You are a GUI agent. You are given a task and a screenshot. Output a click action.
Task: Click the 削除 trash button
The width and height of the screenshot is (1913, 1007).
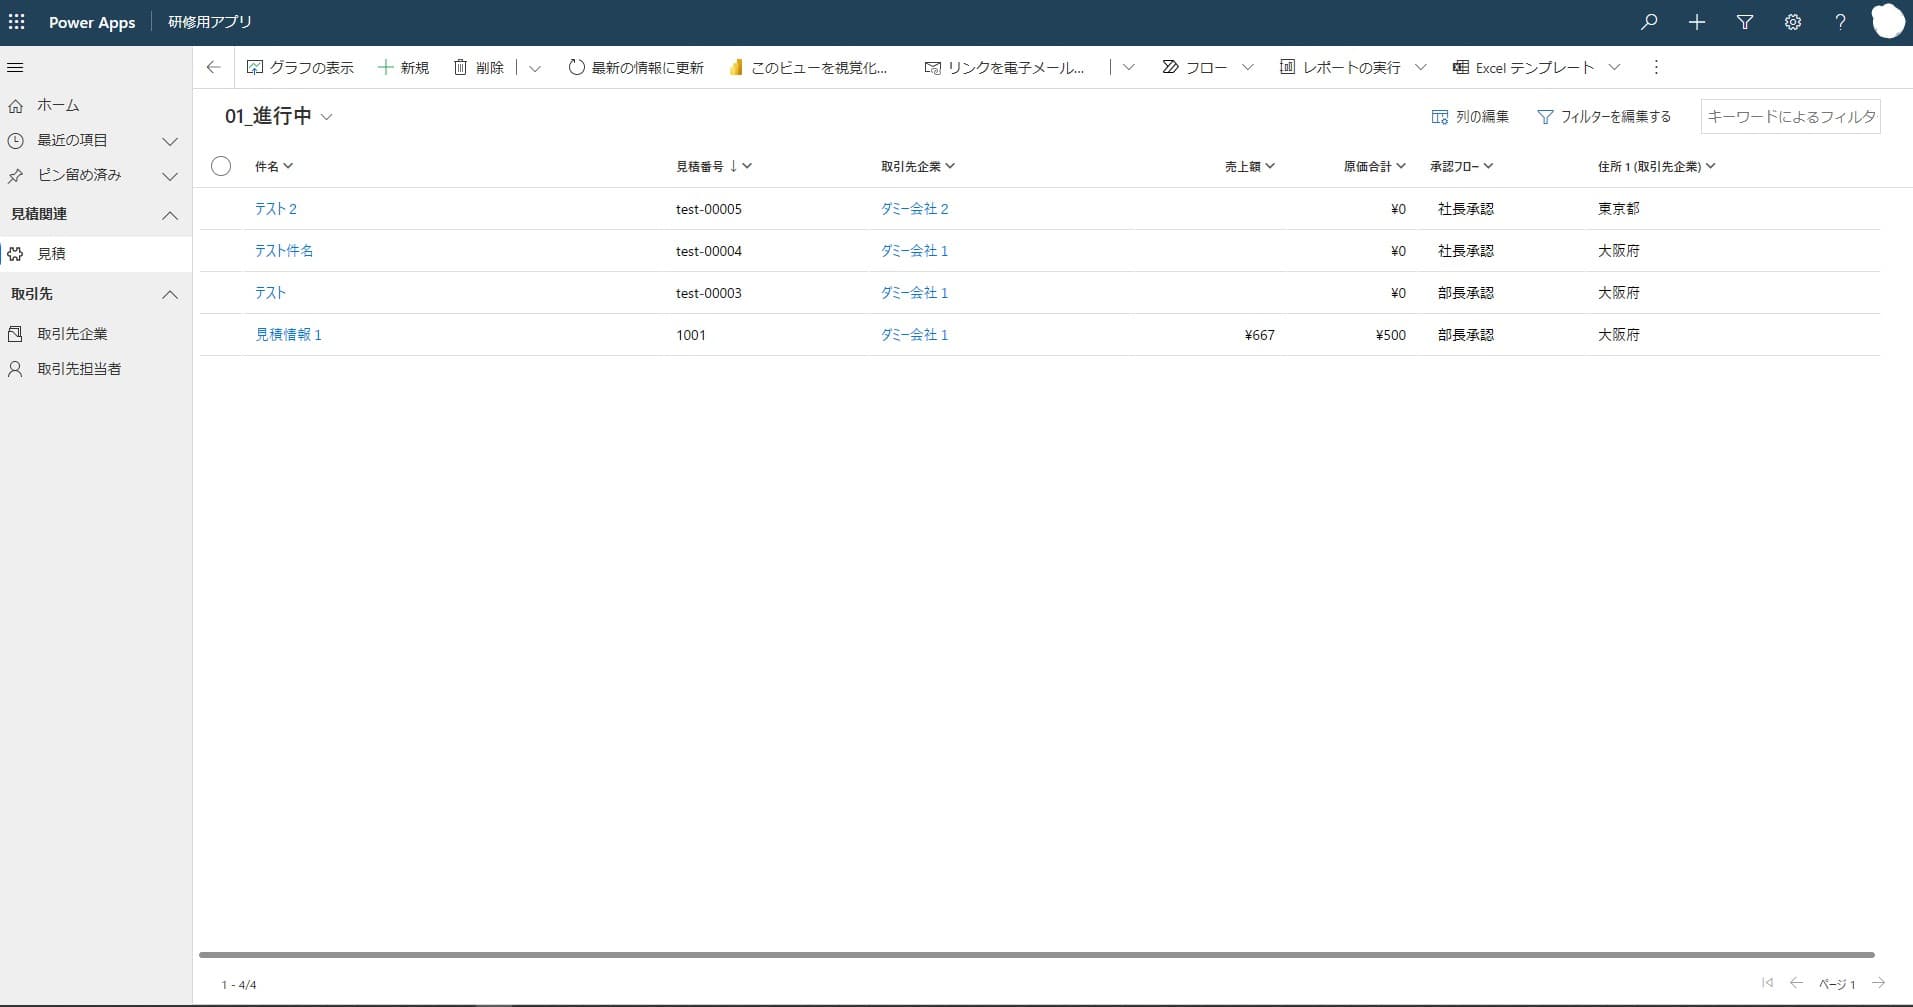[x=479, y=67]
